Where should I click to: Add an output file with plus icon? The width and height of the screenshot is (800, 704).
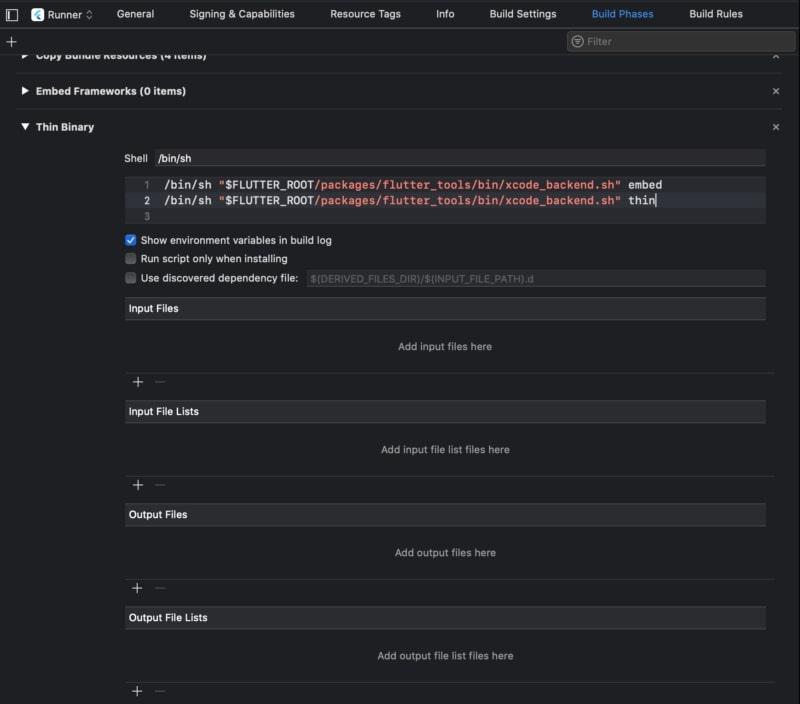(138, 588)
